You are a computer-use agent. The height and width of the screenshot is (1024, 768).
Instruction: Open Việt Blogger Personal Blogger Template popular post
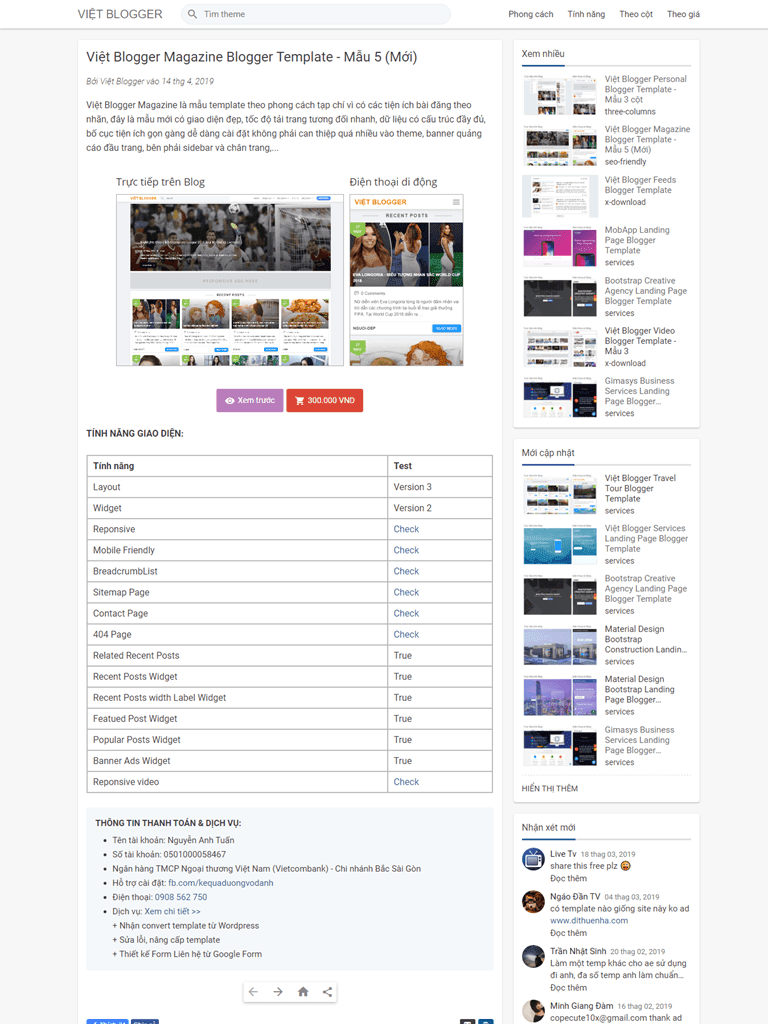click(646, 89)
